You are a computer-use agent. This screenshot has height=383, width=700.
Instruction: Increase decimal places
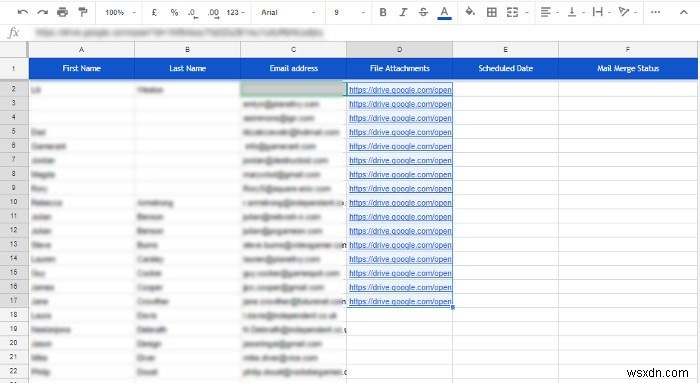213,13
